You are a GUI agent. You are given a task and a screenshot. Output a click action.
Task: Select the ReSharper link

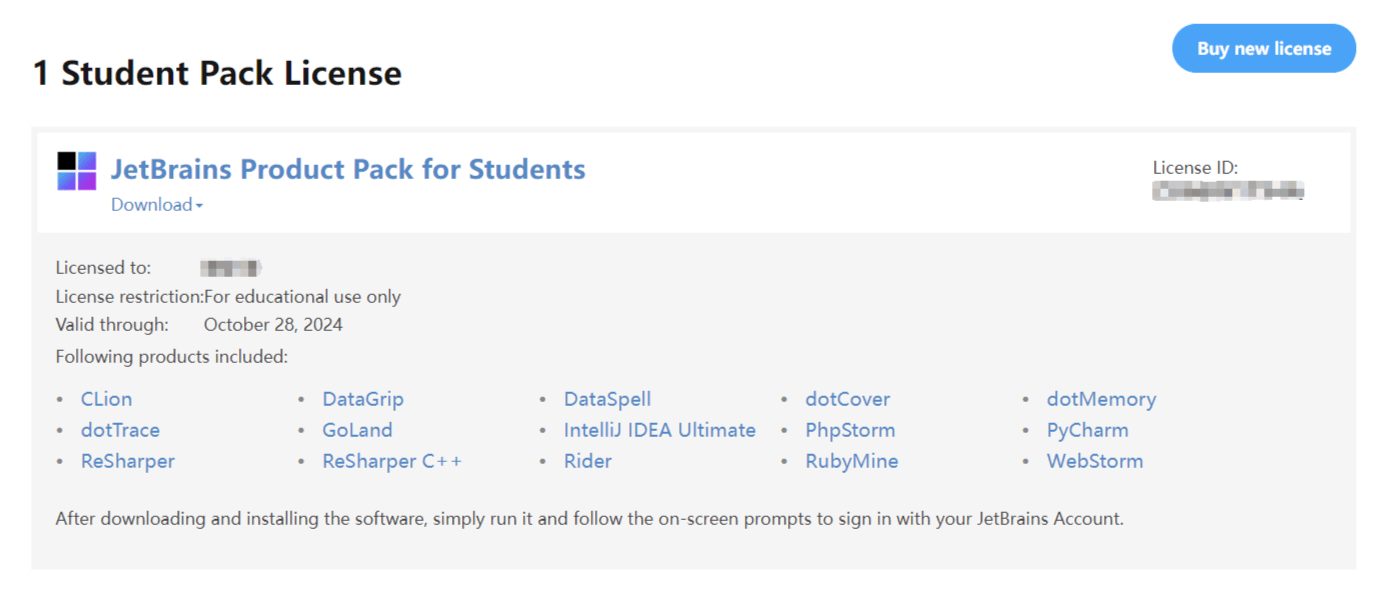pyautogui.click(x=128, y=461)
